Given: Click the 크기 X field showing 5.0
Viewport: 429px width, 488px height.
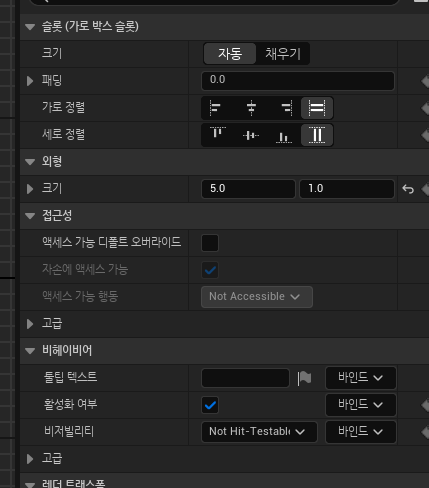Looking at the screenshot, I should pyautogui.click(x=248, y=189).
